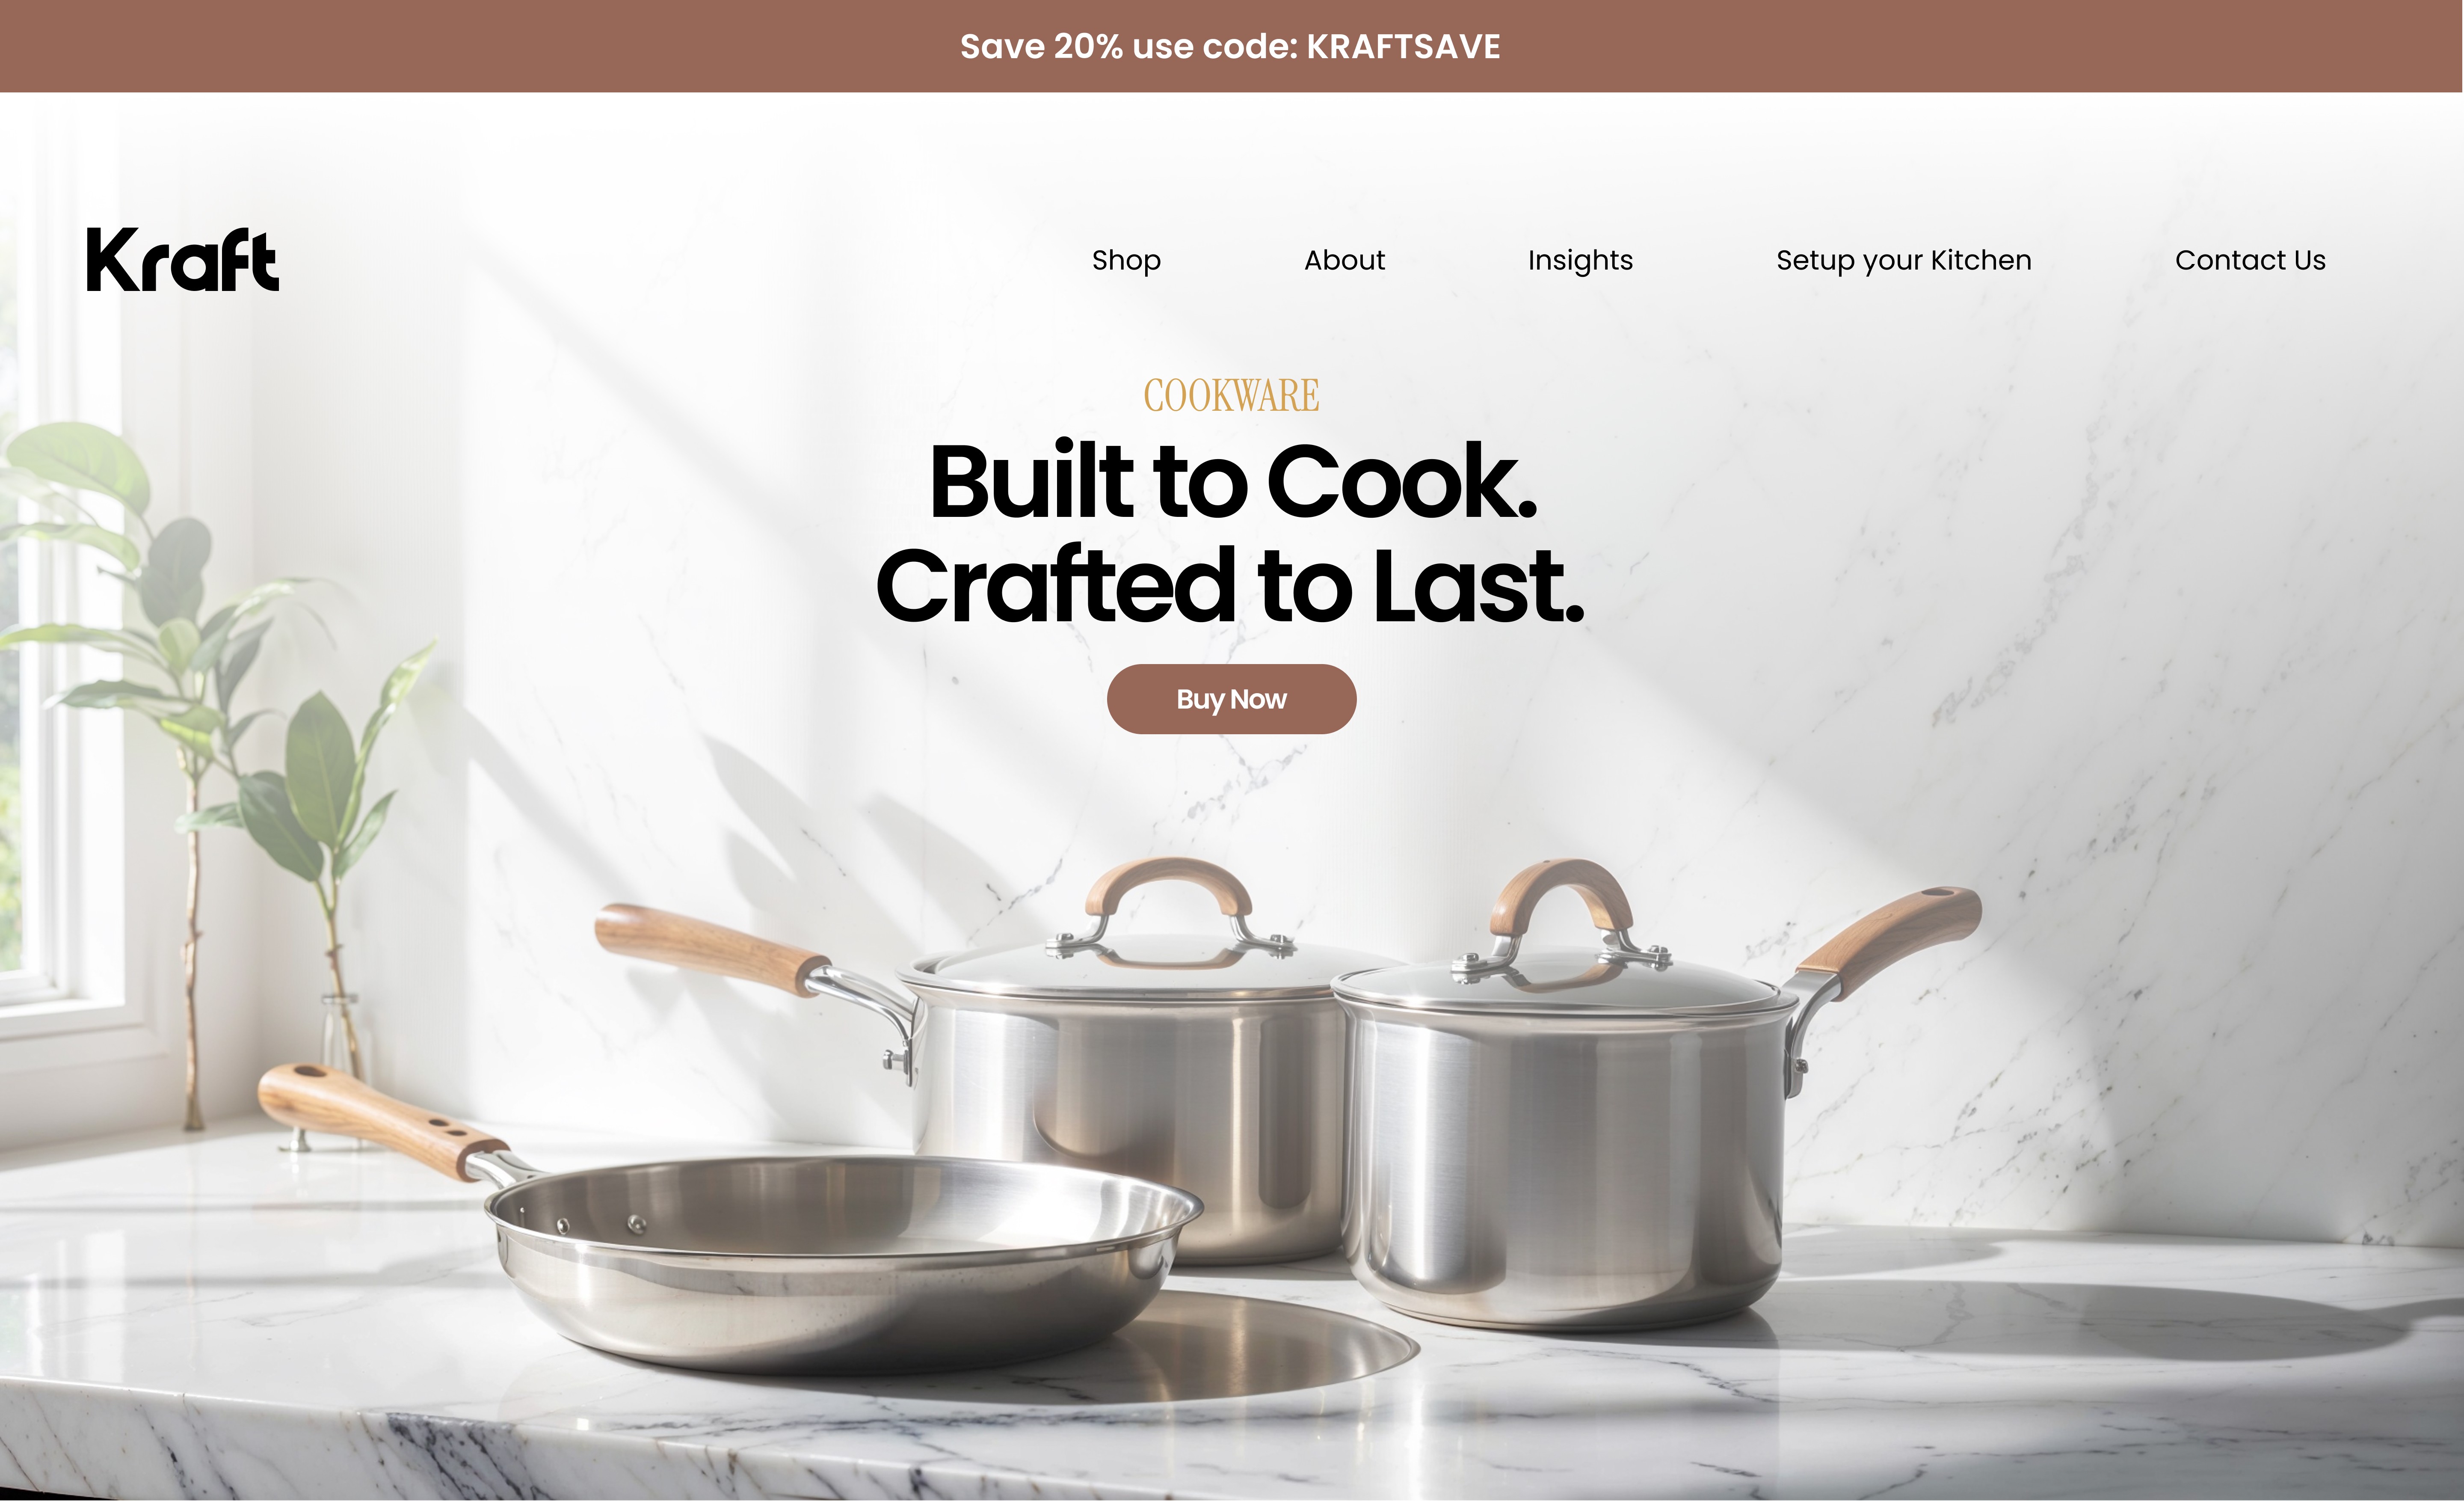Select Setup your Kitchen in navigation
The image size is (2464, 1501).
click(x=1904, y=260)
